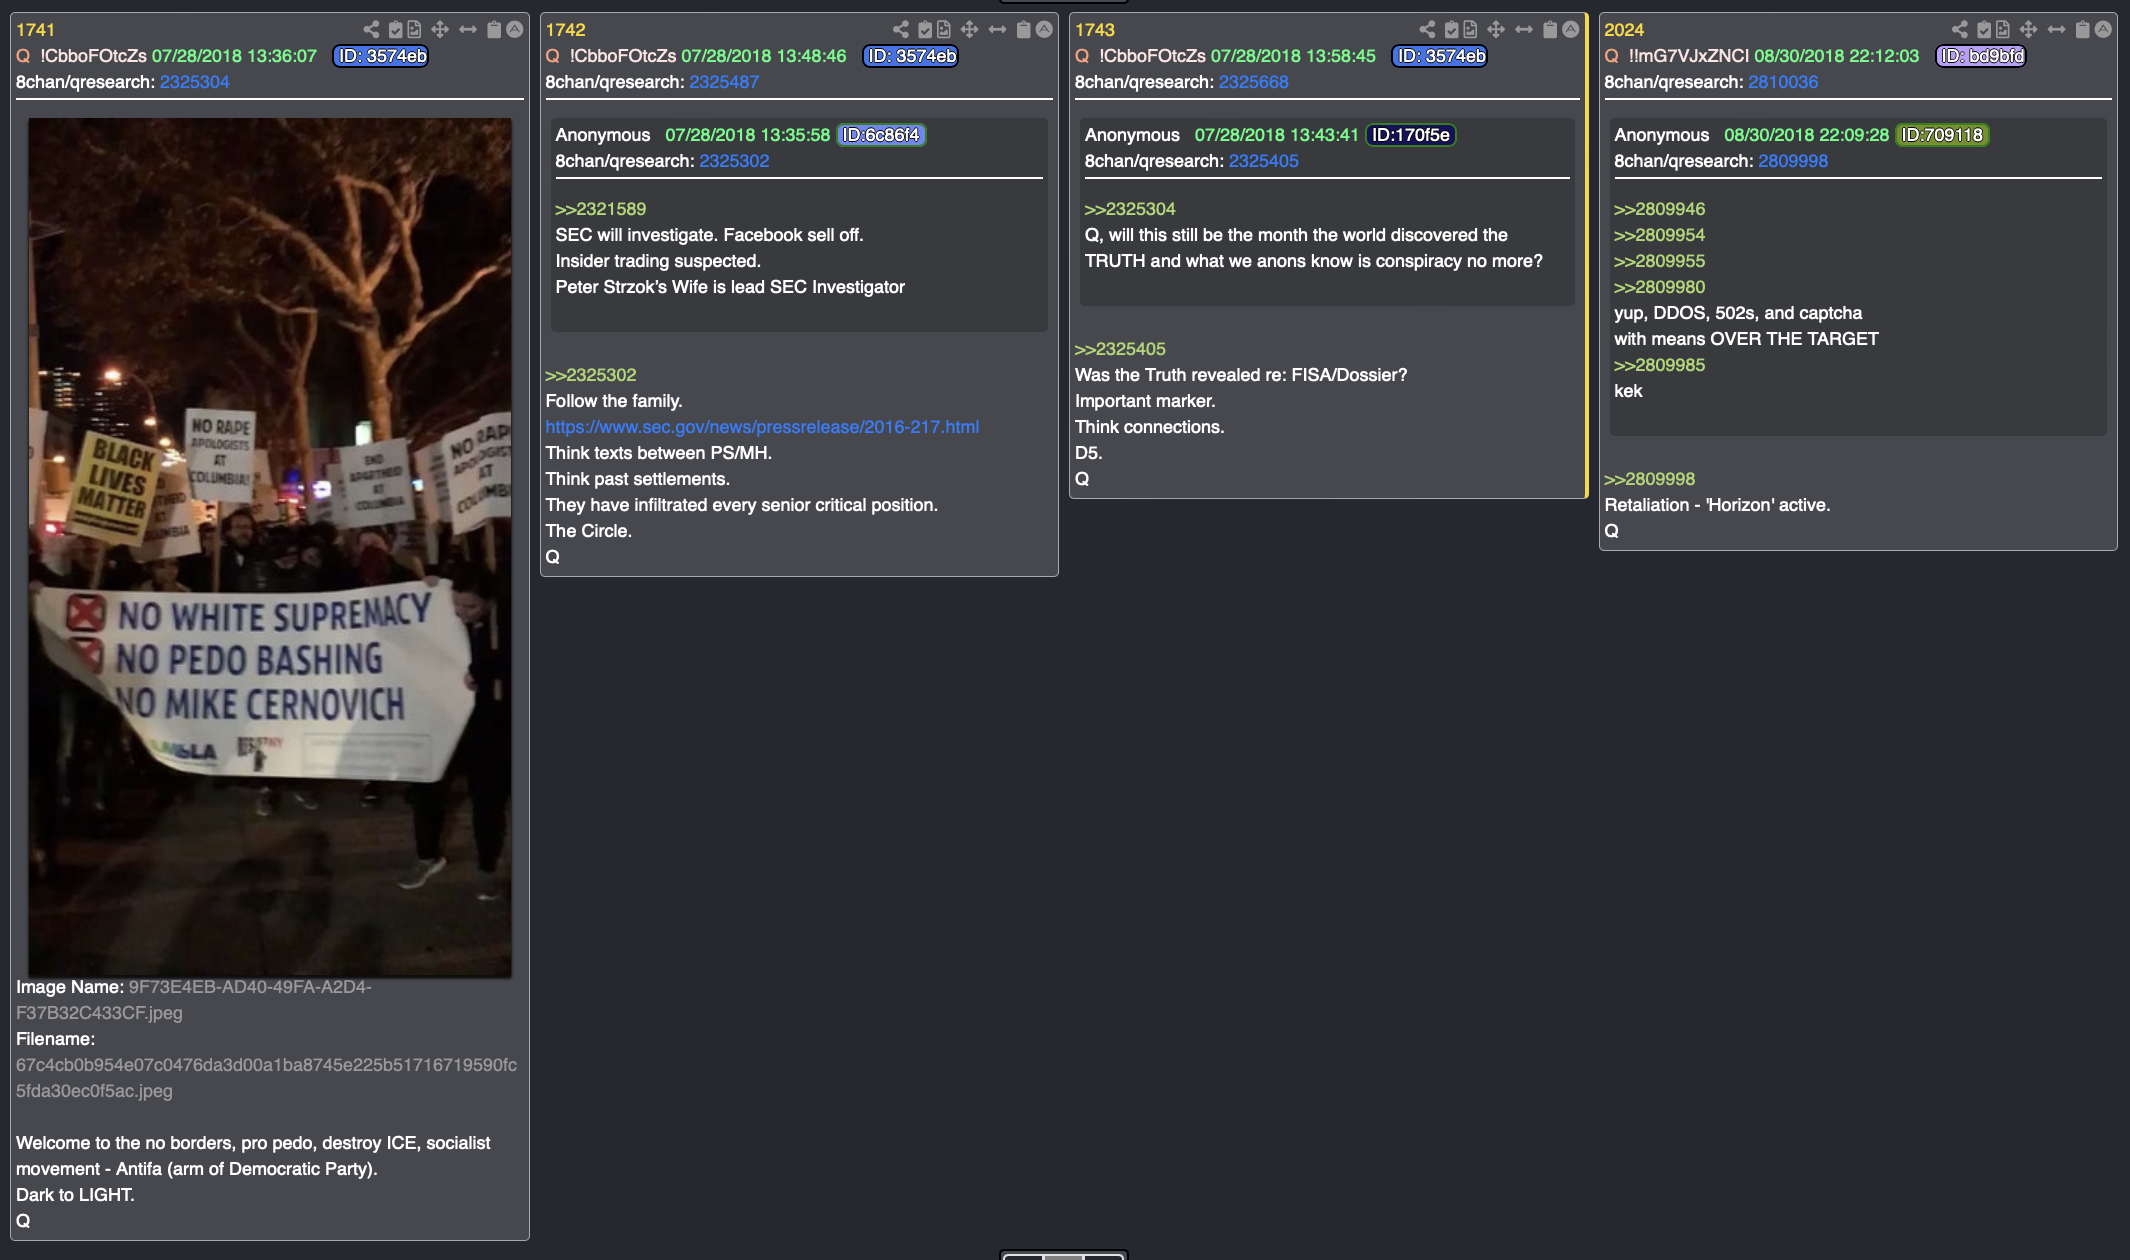Click the share icon on post 1741
Image resolution: width=2130 pixels, height=1260 pixels.
(371, 30)
